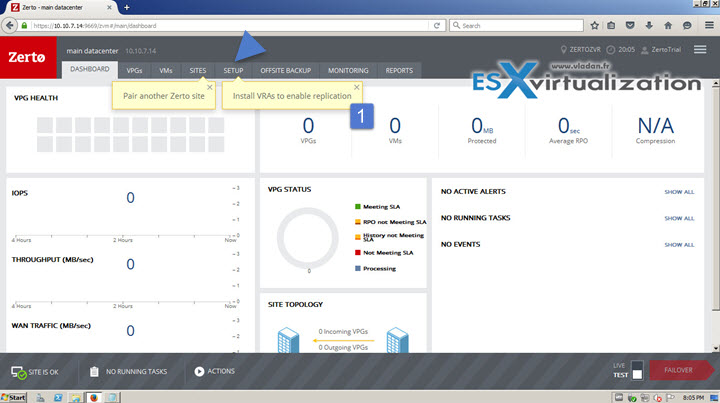Image resolution: width=720 pixels, height=403 pixels.
Task: Click the red FAILOVER button
Action: (x=680, y=370)
